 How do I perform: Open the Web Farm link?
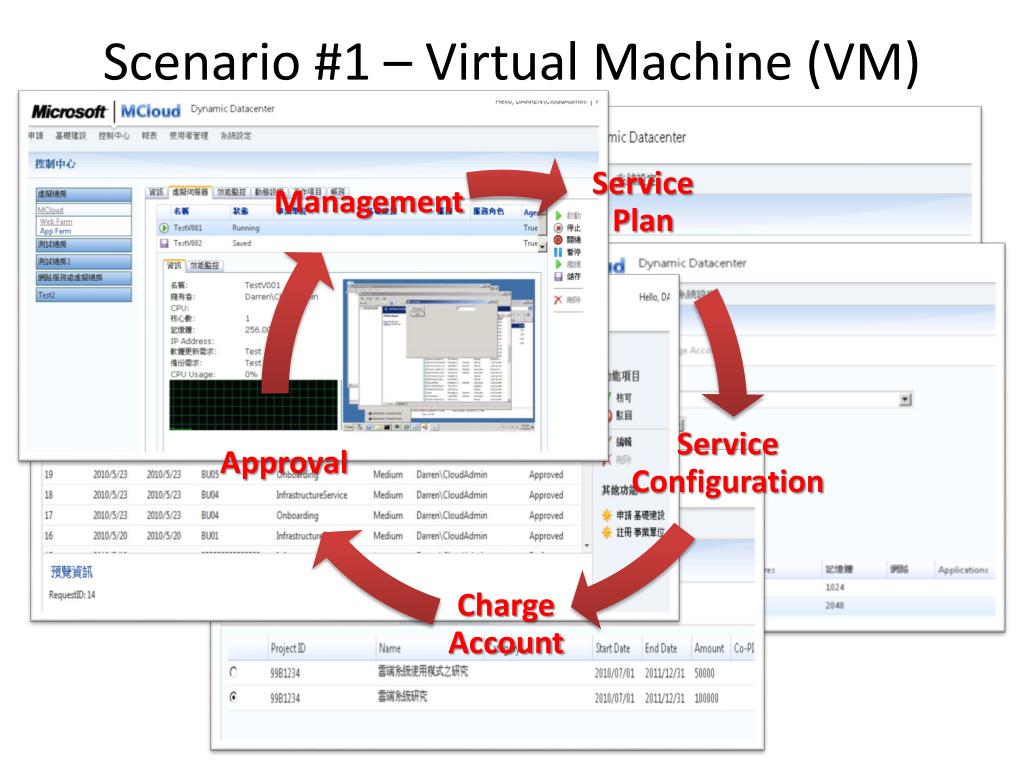[x=56, y=222]
